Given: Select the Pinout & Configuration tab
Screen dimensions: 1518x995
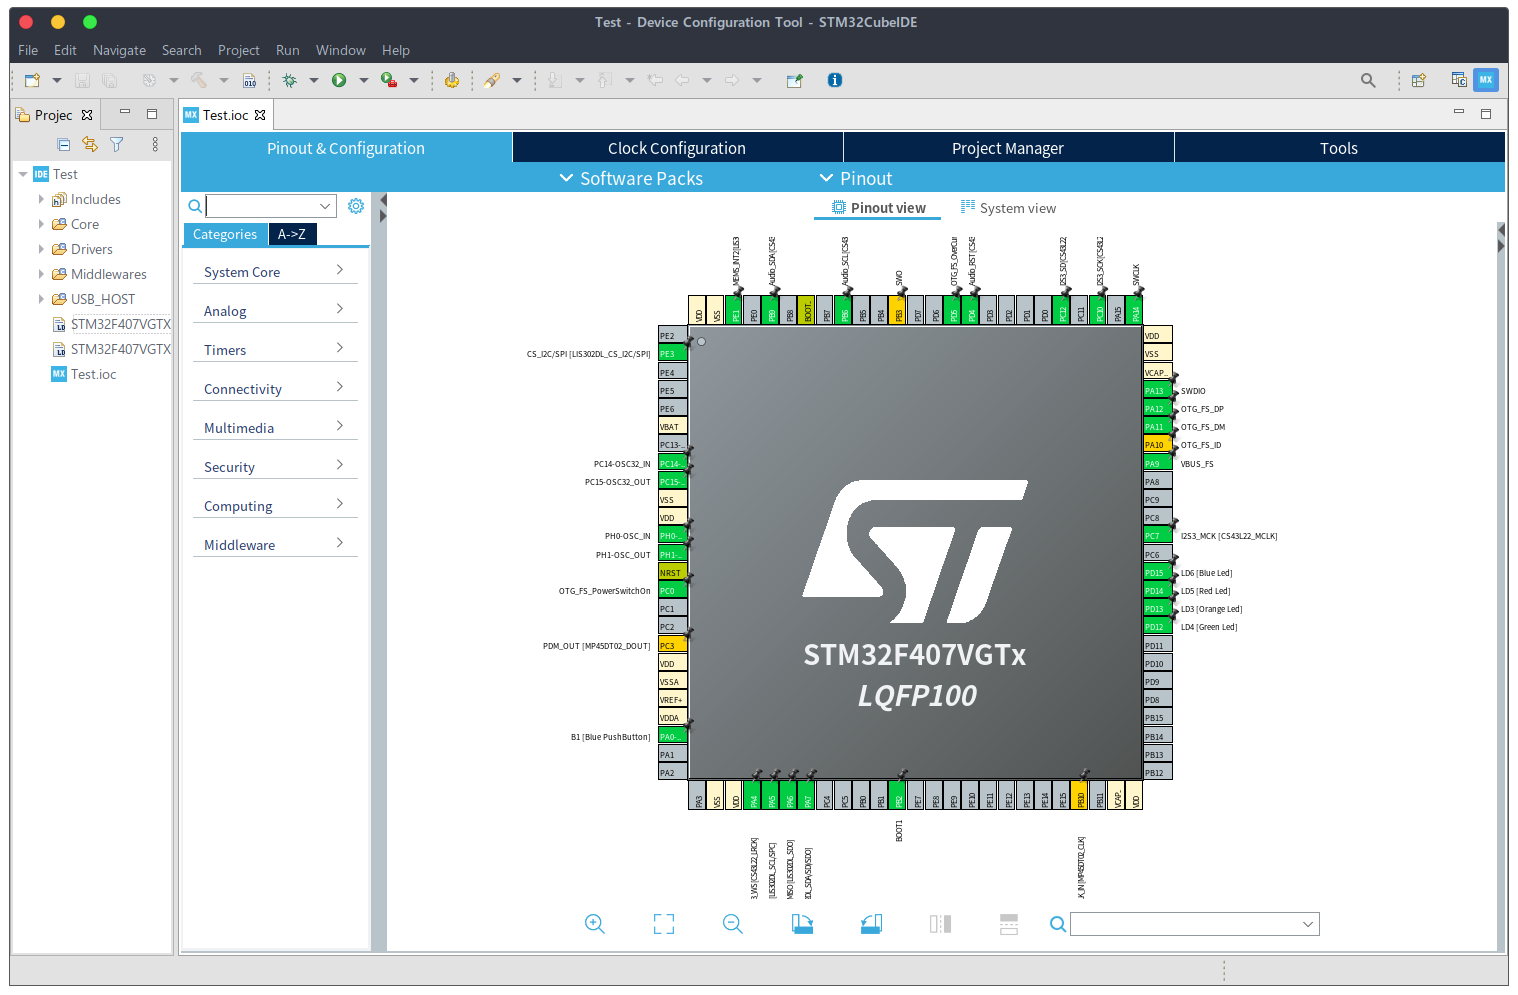Looking at the screenshot, I should tap(346, 148).
